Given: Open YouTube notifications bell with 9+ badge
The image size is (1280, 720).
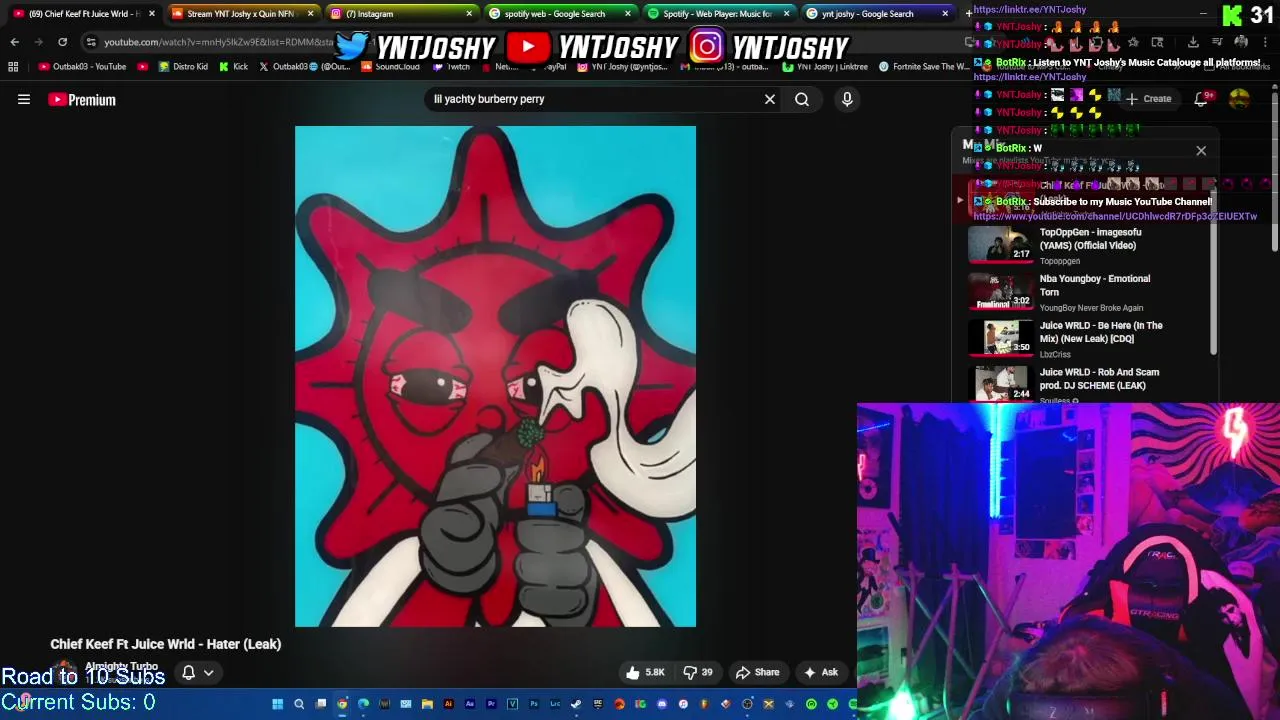Looking at the screenshot, I should 1202,99.
